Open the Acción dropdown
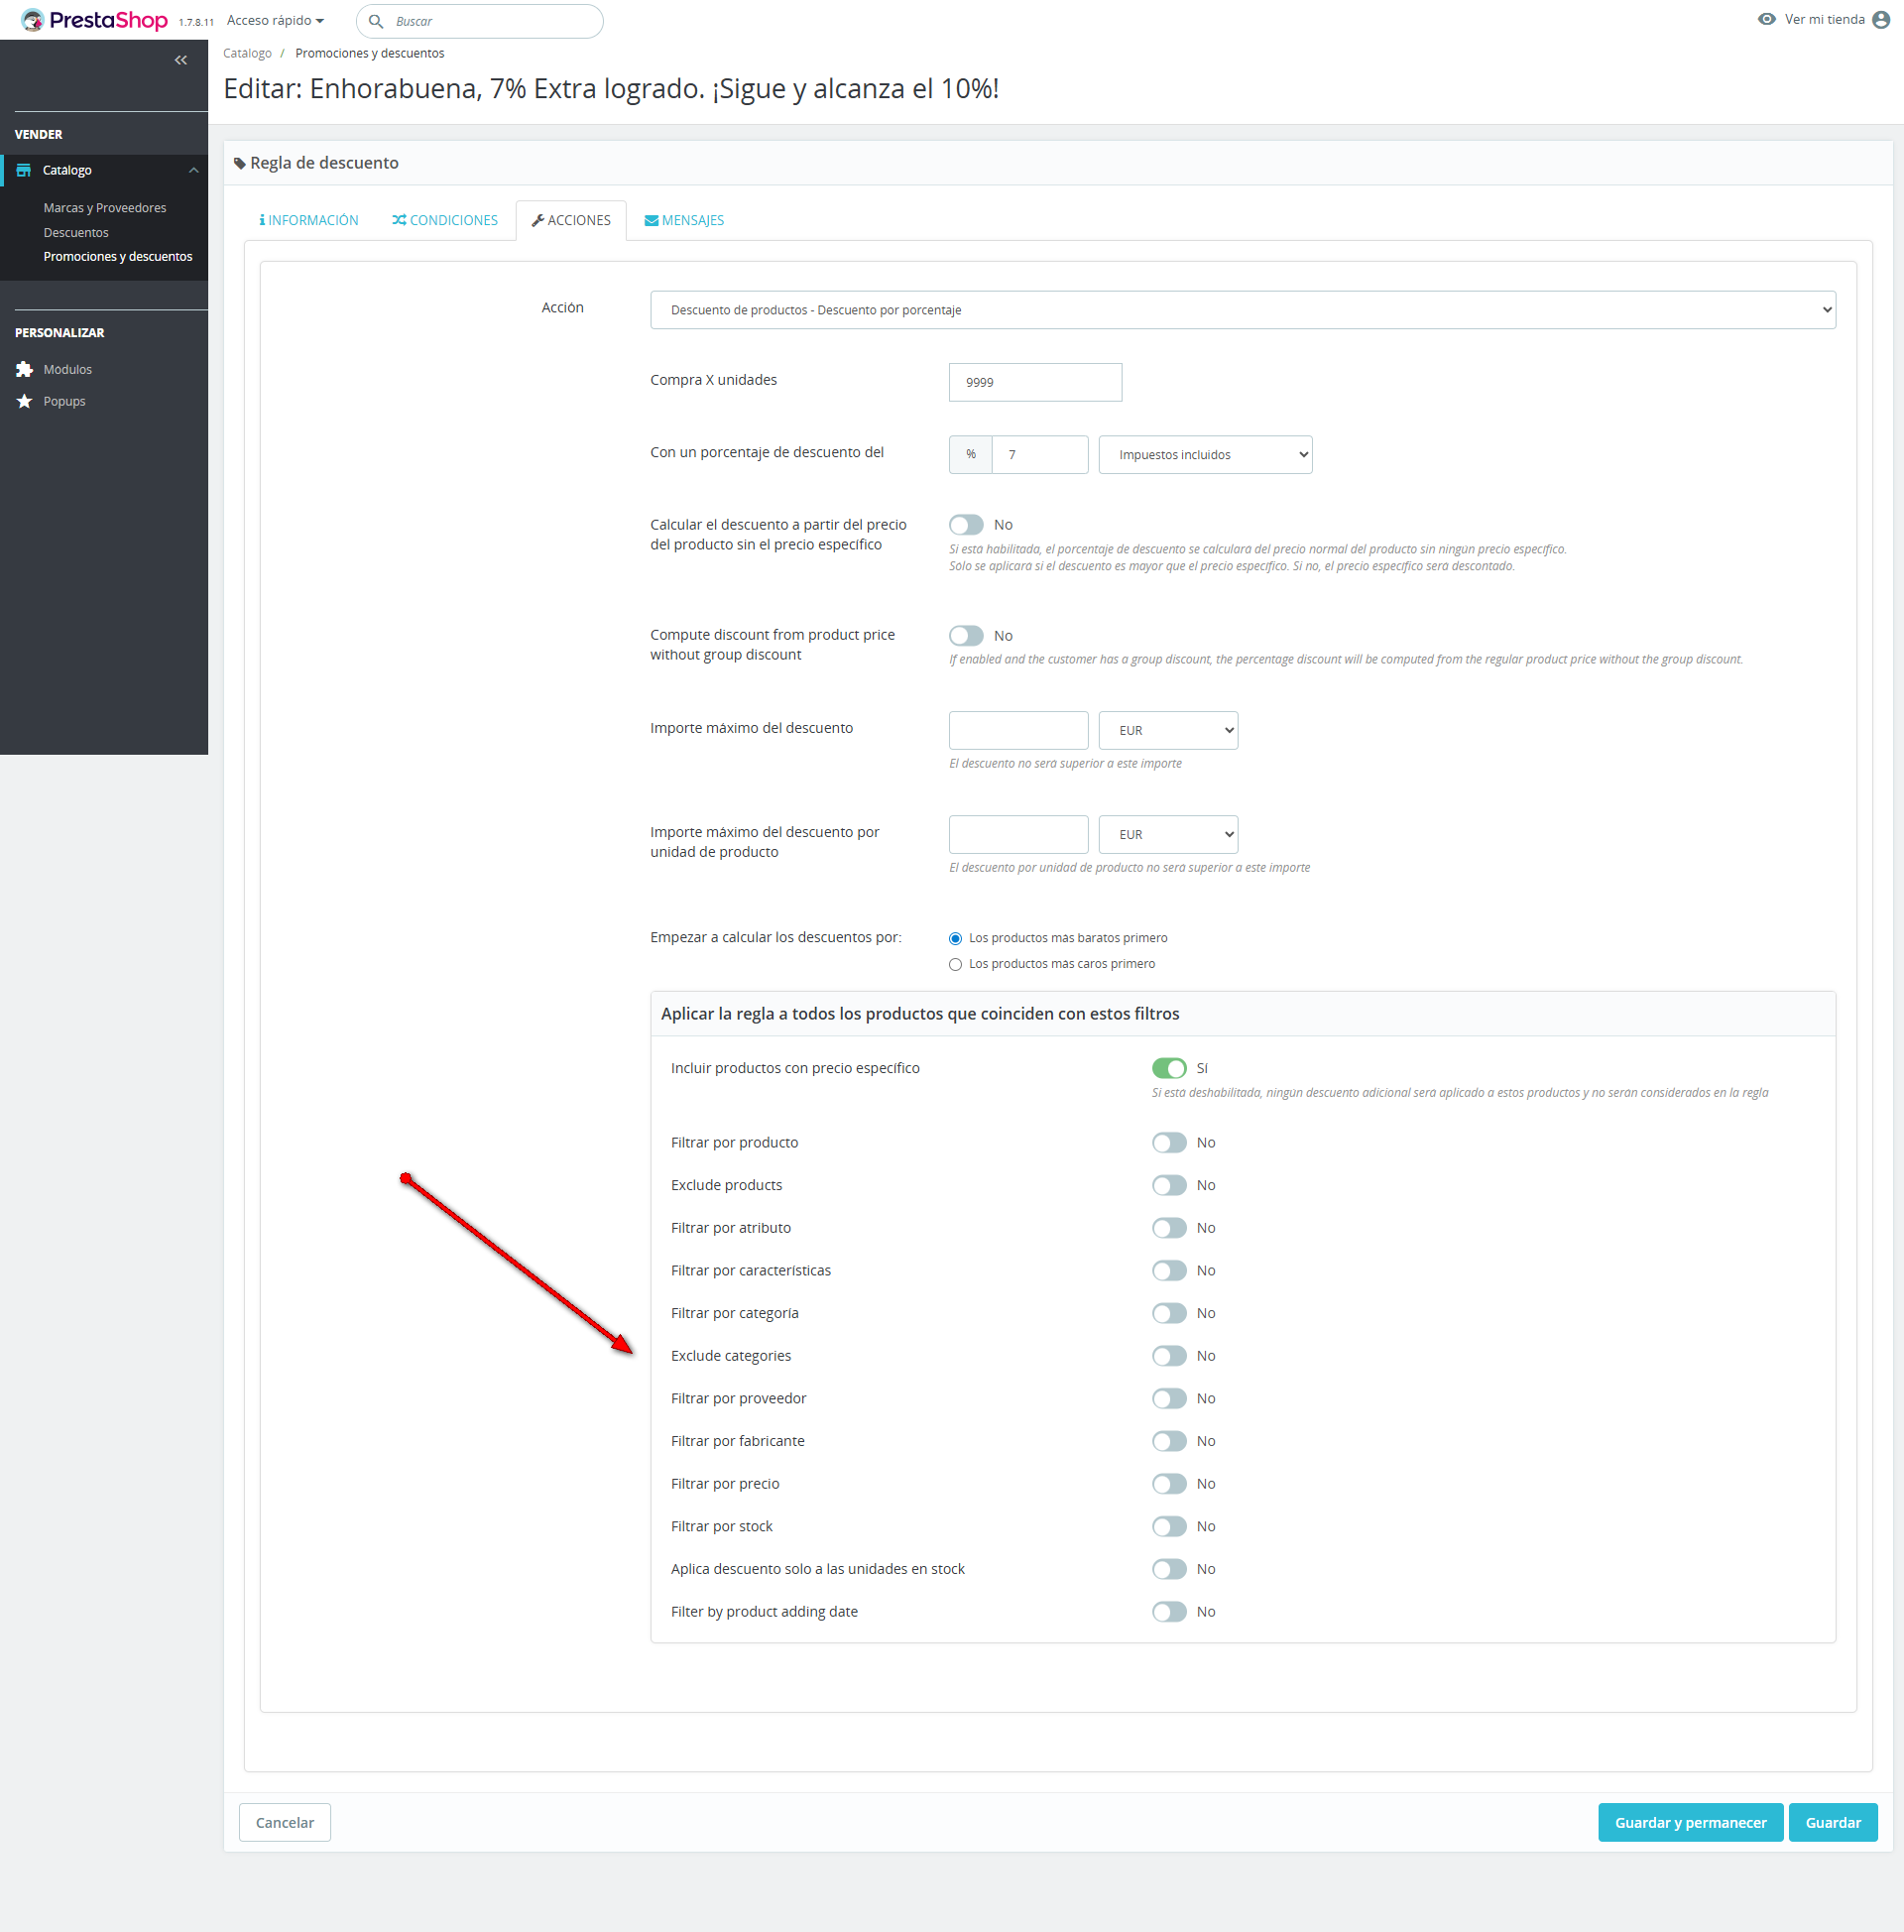This screenshot has width=1904, height=1932. (x=1242, y=310)
